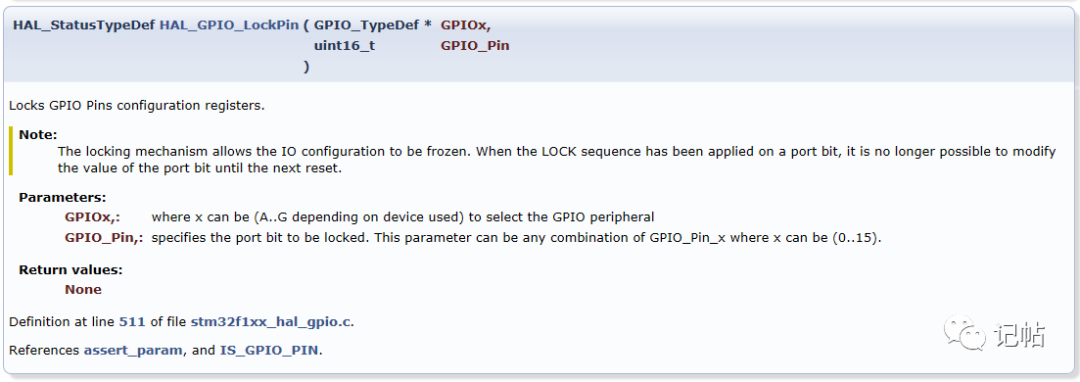Click the GPIO_Pin parameter name in signature
The height and width of the screenshot is (382, 1080).
[475, 46]
